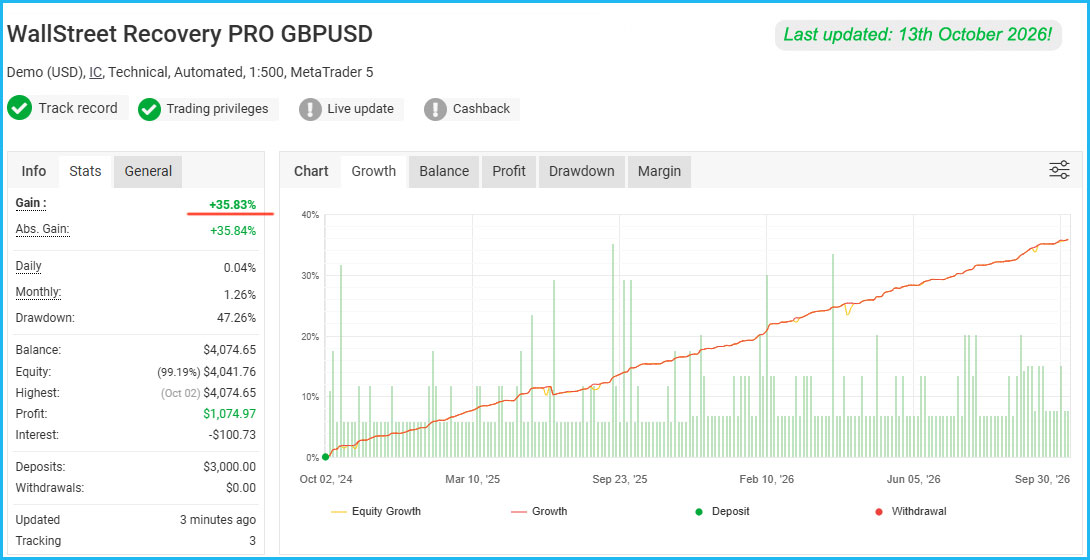The width and height of the screenshot is (1090, 560).
Task: Click the Cashback badge label
Action: [481, 109]
